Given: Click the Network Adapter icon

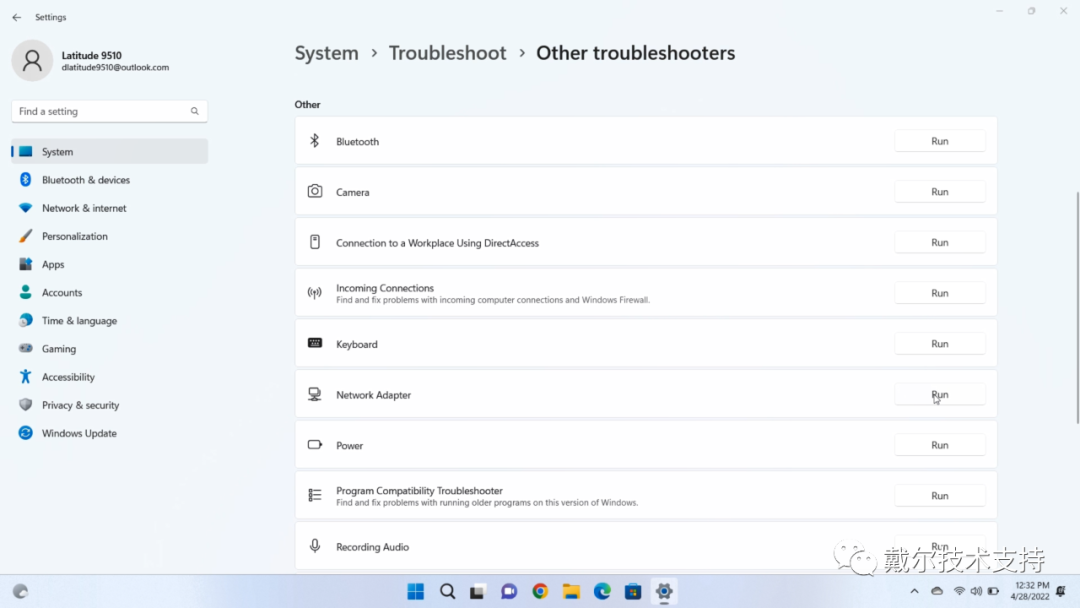Looking at the screenshot, I should coord(315,394).
